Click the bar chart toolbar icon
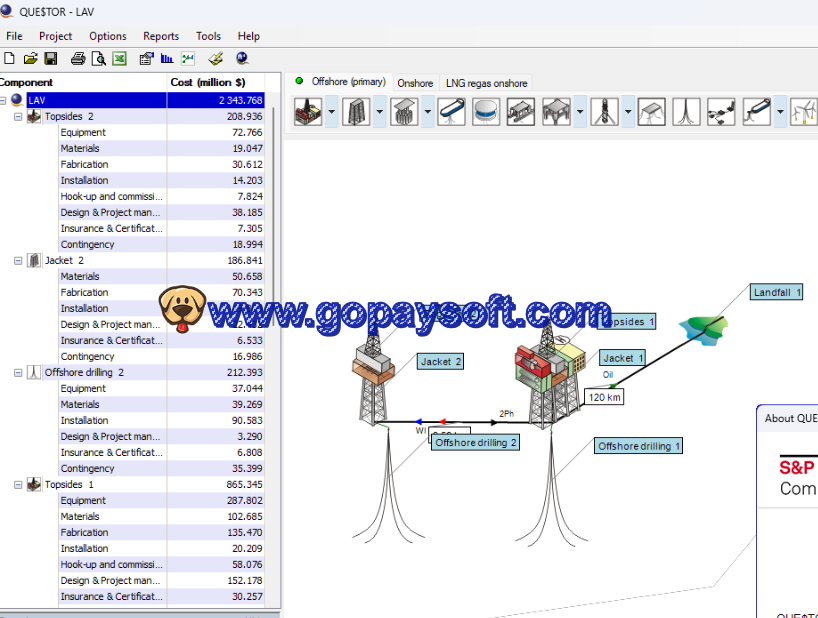 (167, 59)
